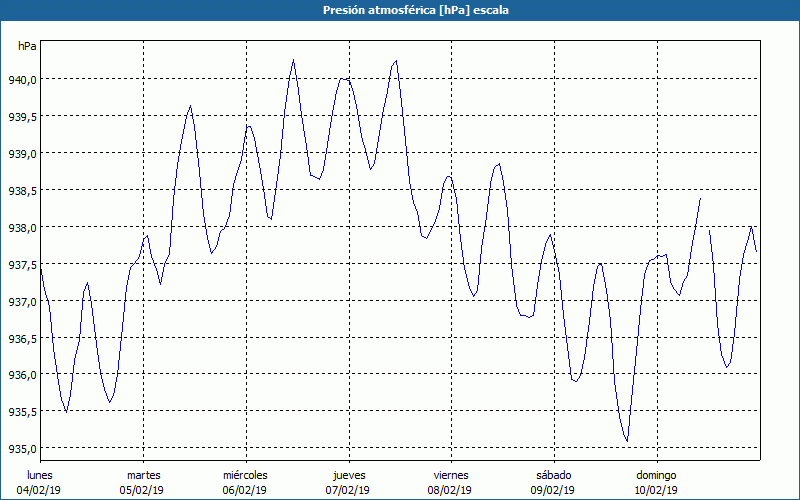This screenshot has height=500, width=800.
Task: Click the date label 04/02/19
Action: pyautogui.click(x=39, y=490)
